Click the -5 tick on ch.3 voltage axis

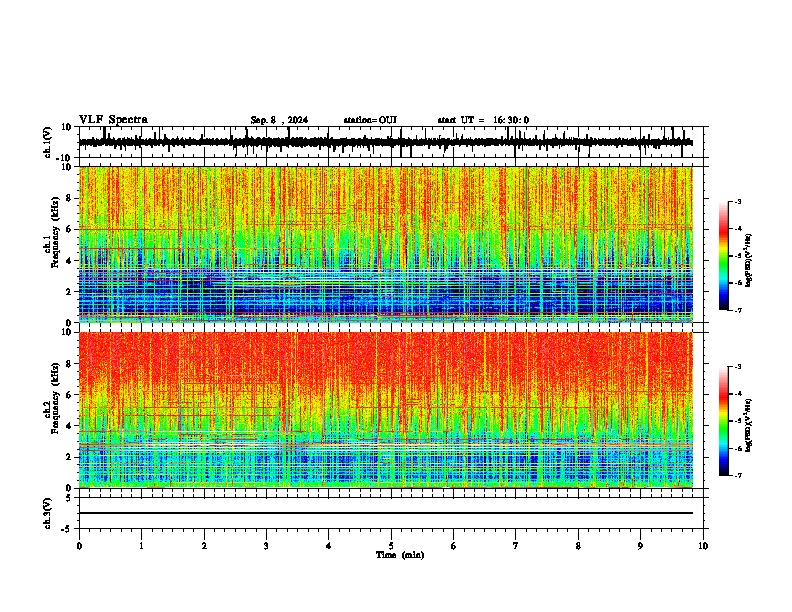point(67,529)
